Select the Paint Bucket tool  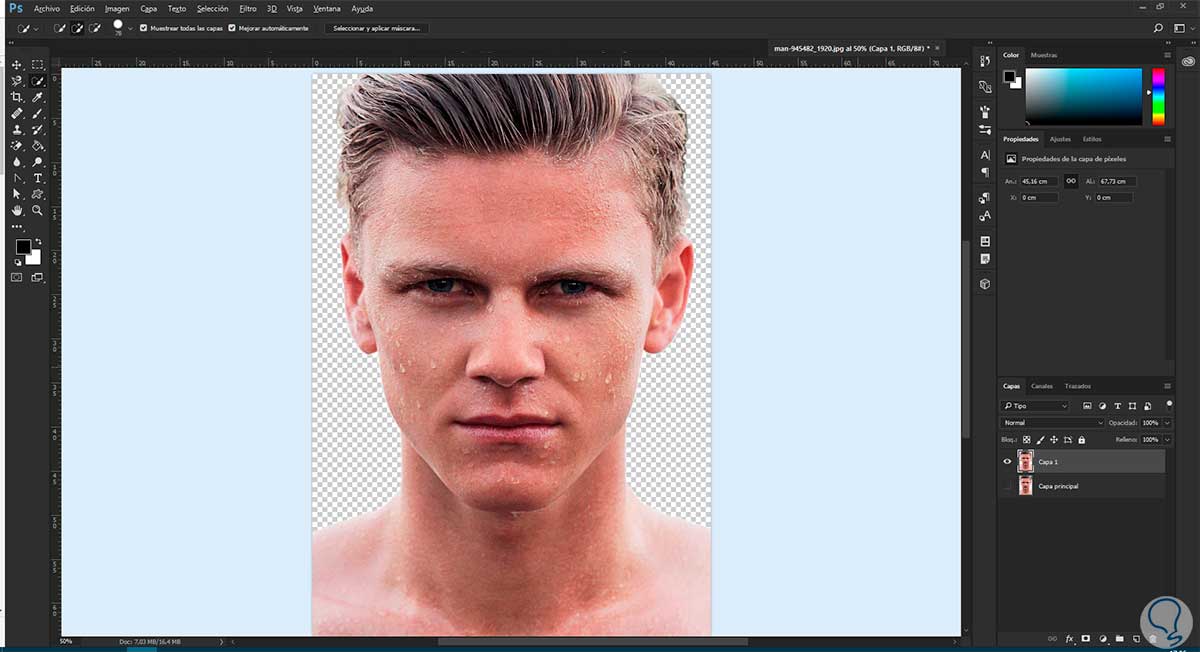37,145
